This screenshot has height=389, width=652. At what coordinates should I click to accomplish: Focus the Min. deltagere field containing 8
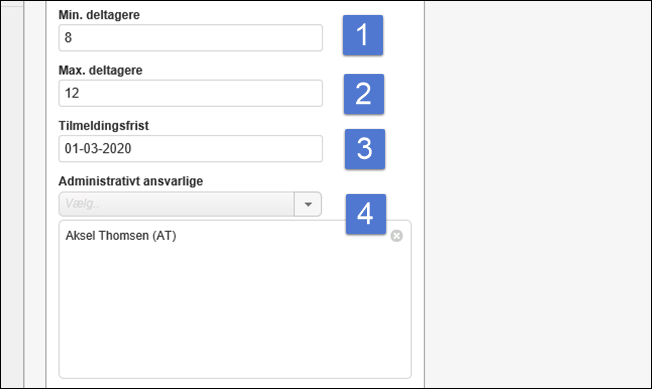click(x=190, y=38)
